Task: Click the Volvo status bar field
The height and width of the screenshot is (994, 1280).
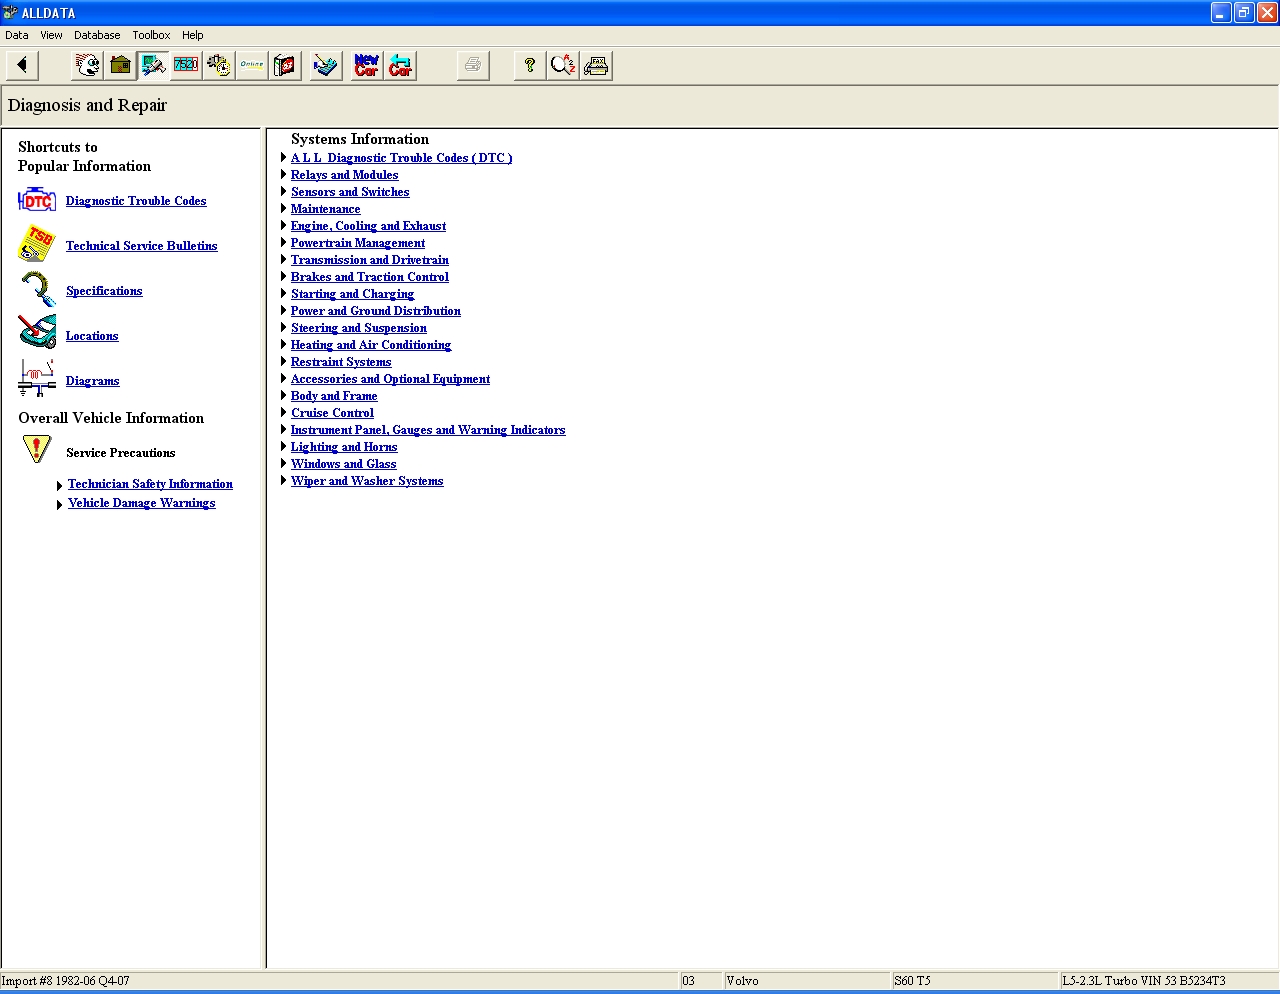Action: (x=807, y=981)
